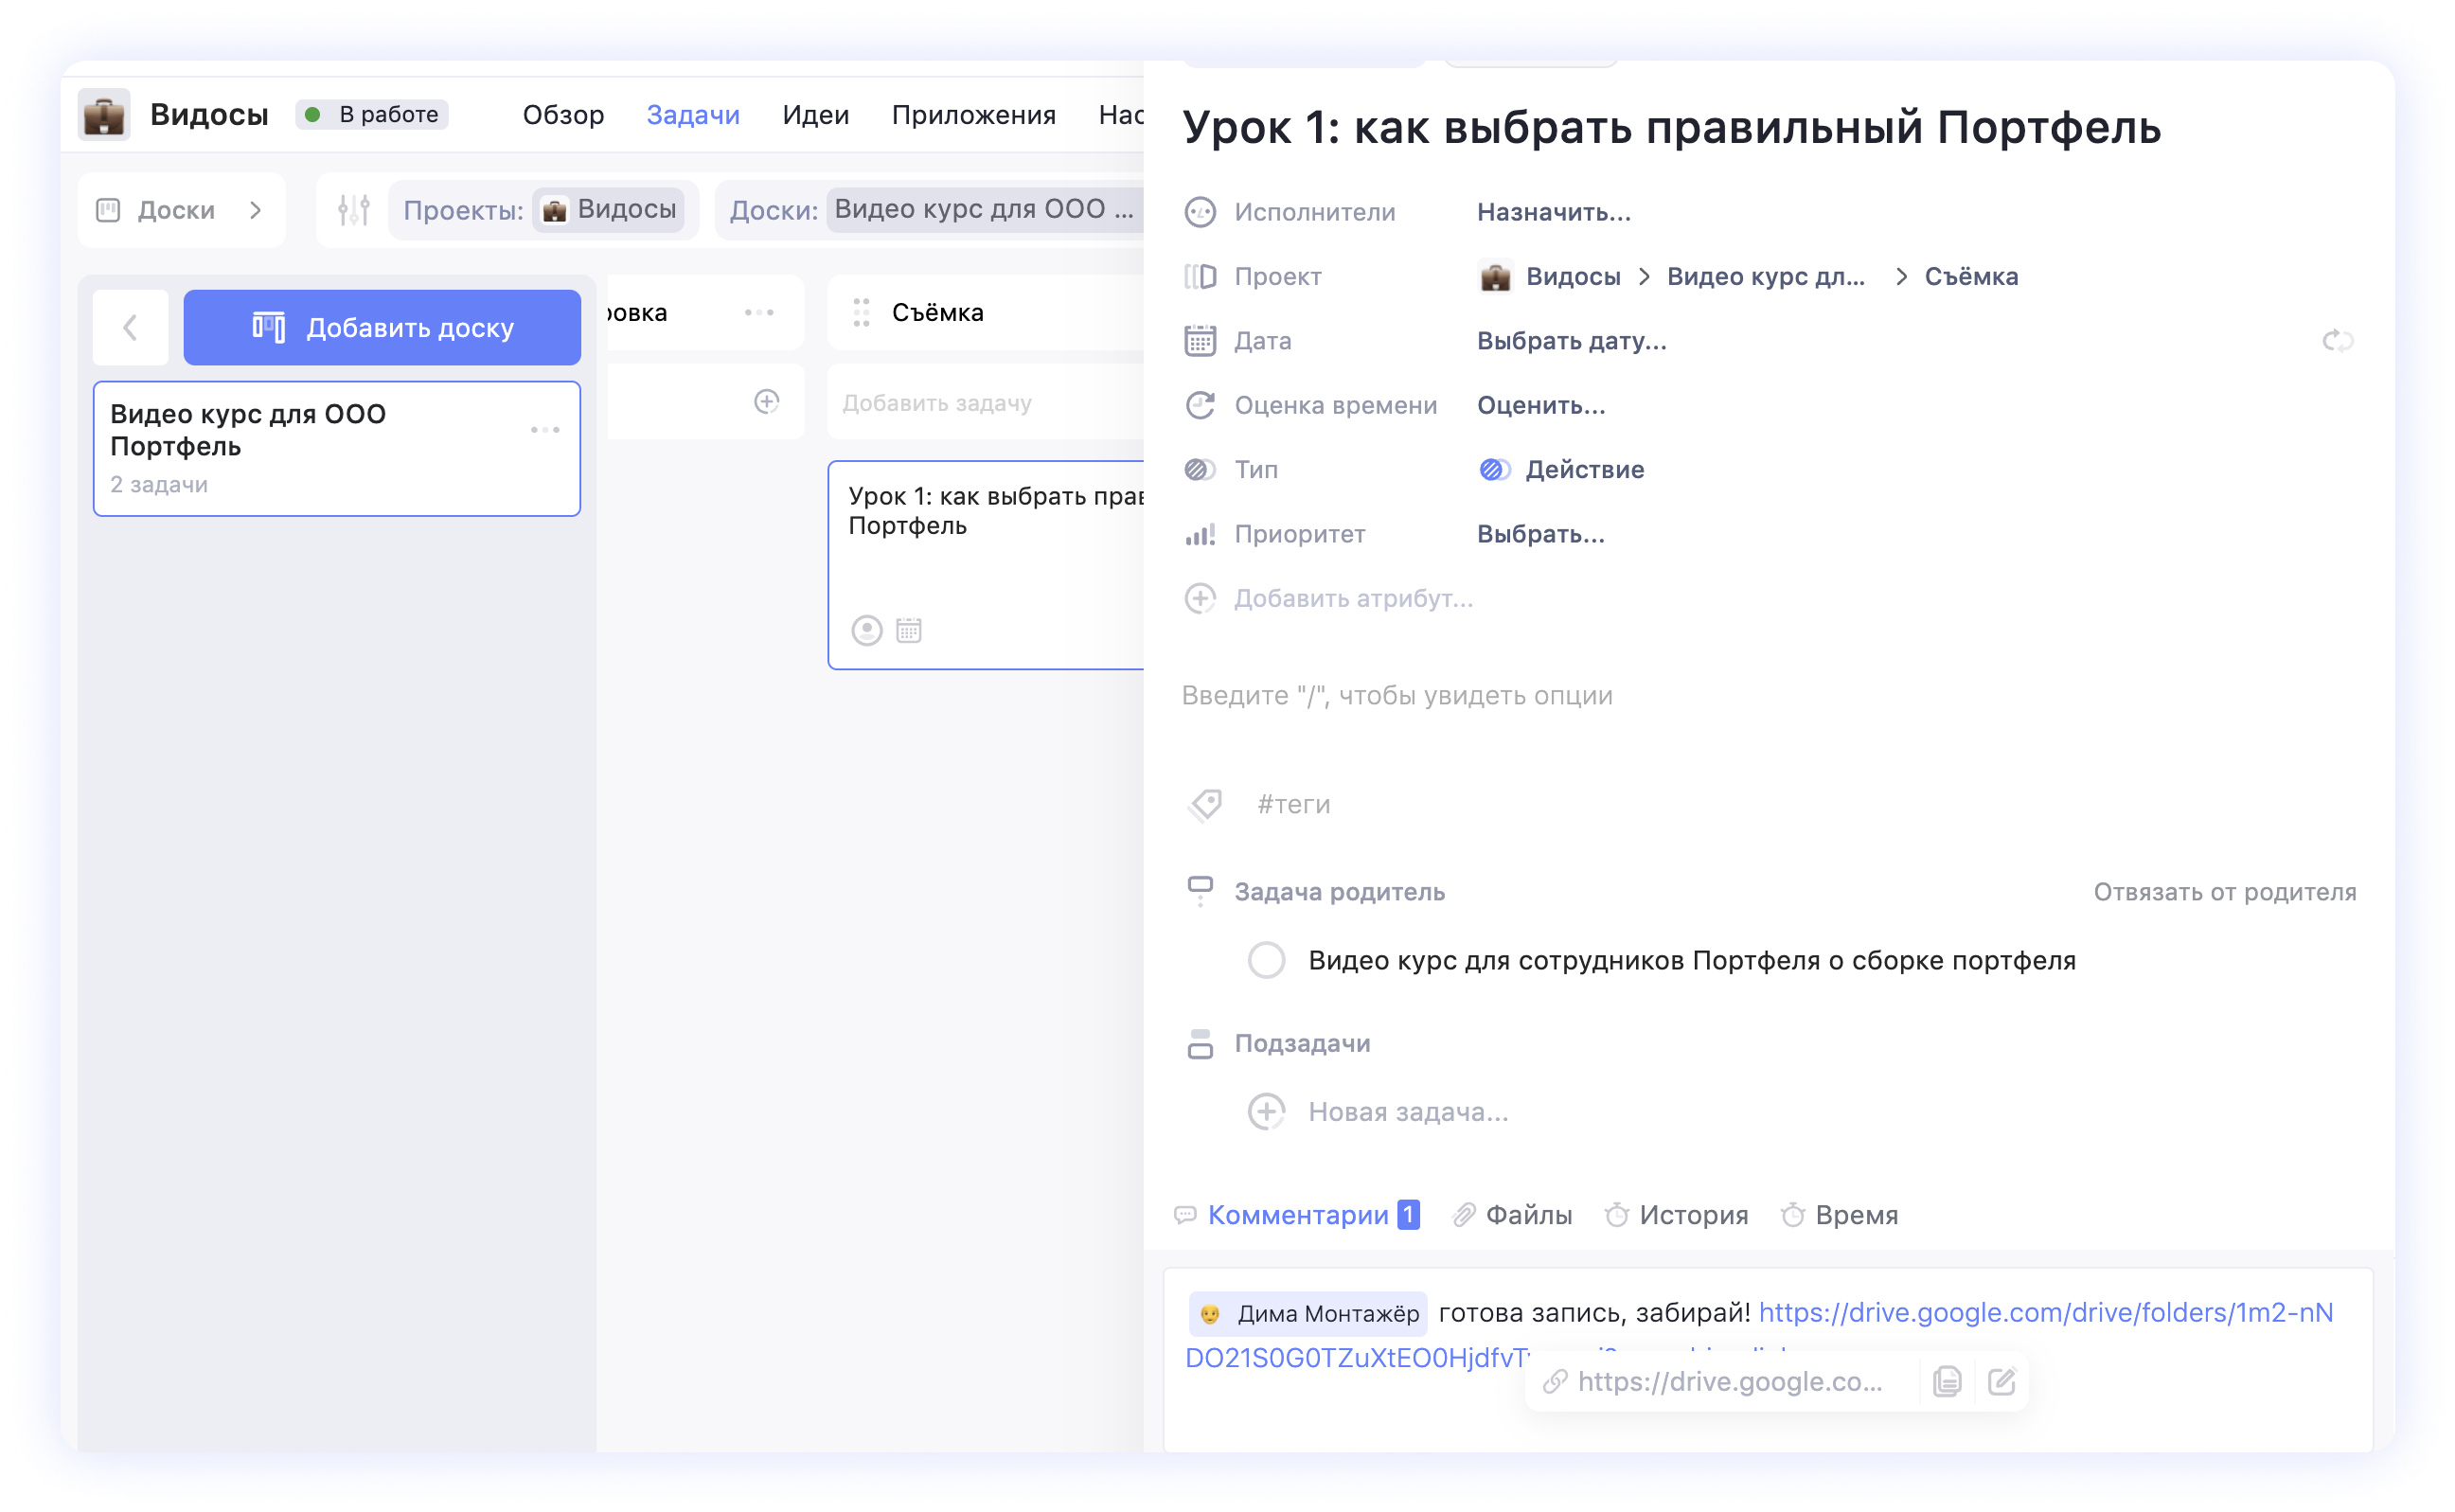Viewport: 2455px width, 1512px height.
Task: Click plus icon in left kanban column
Action: [766, 402]
